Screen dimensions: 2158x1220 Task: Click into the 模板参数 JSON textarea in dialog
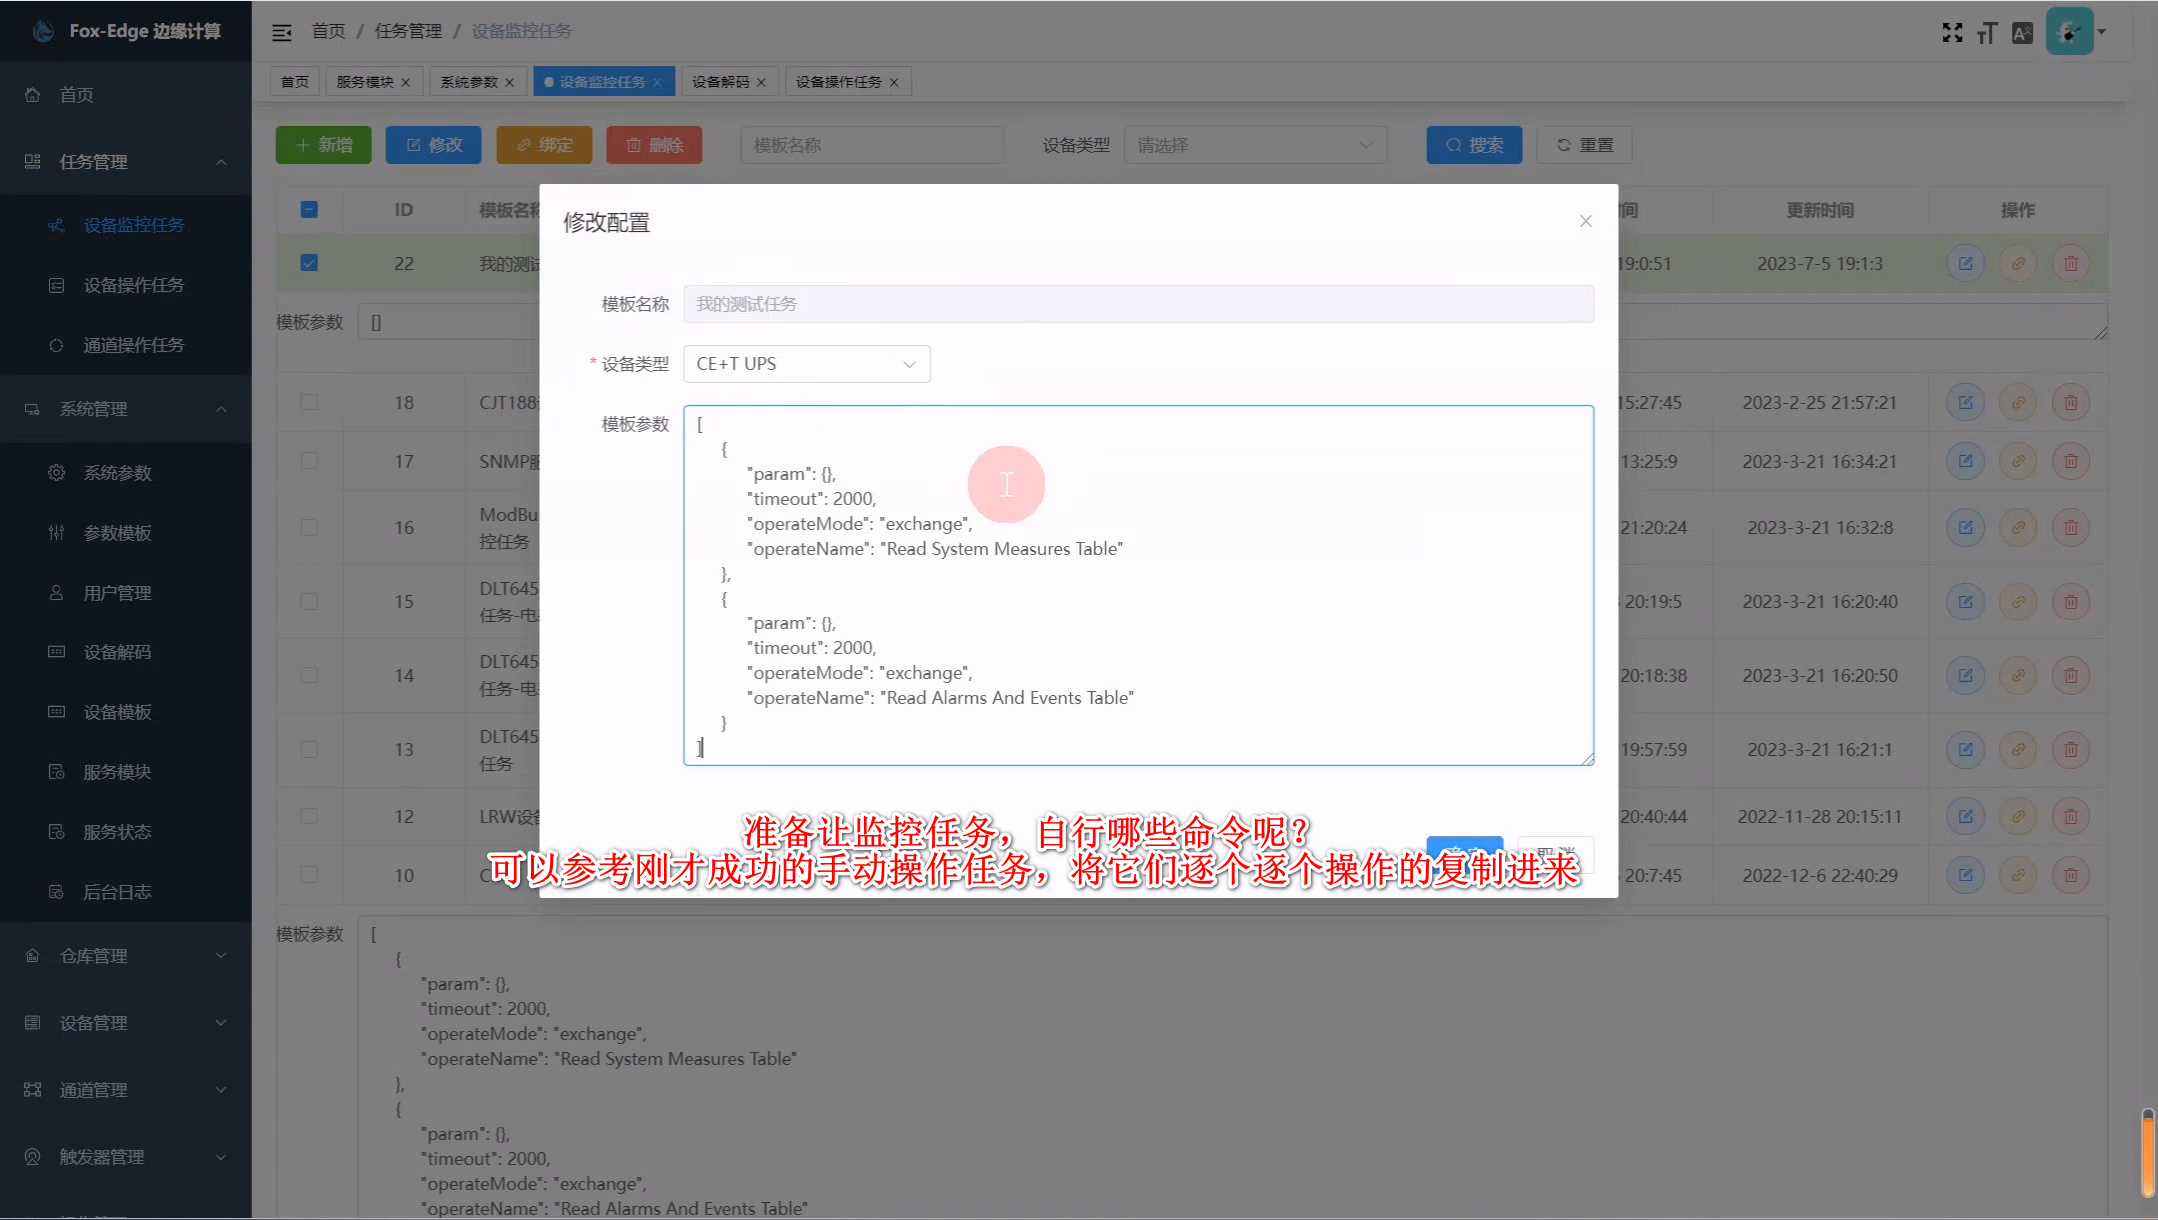1138,585
